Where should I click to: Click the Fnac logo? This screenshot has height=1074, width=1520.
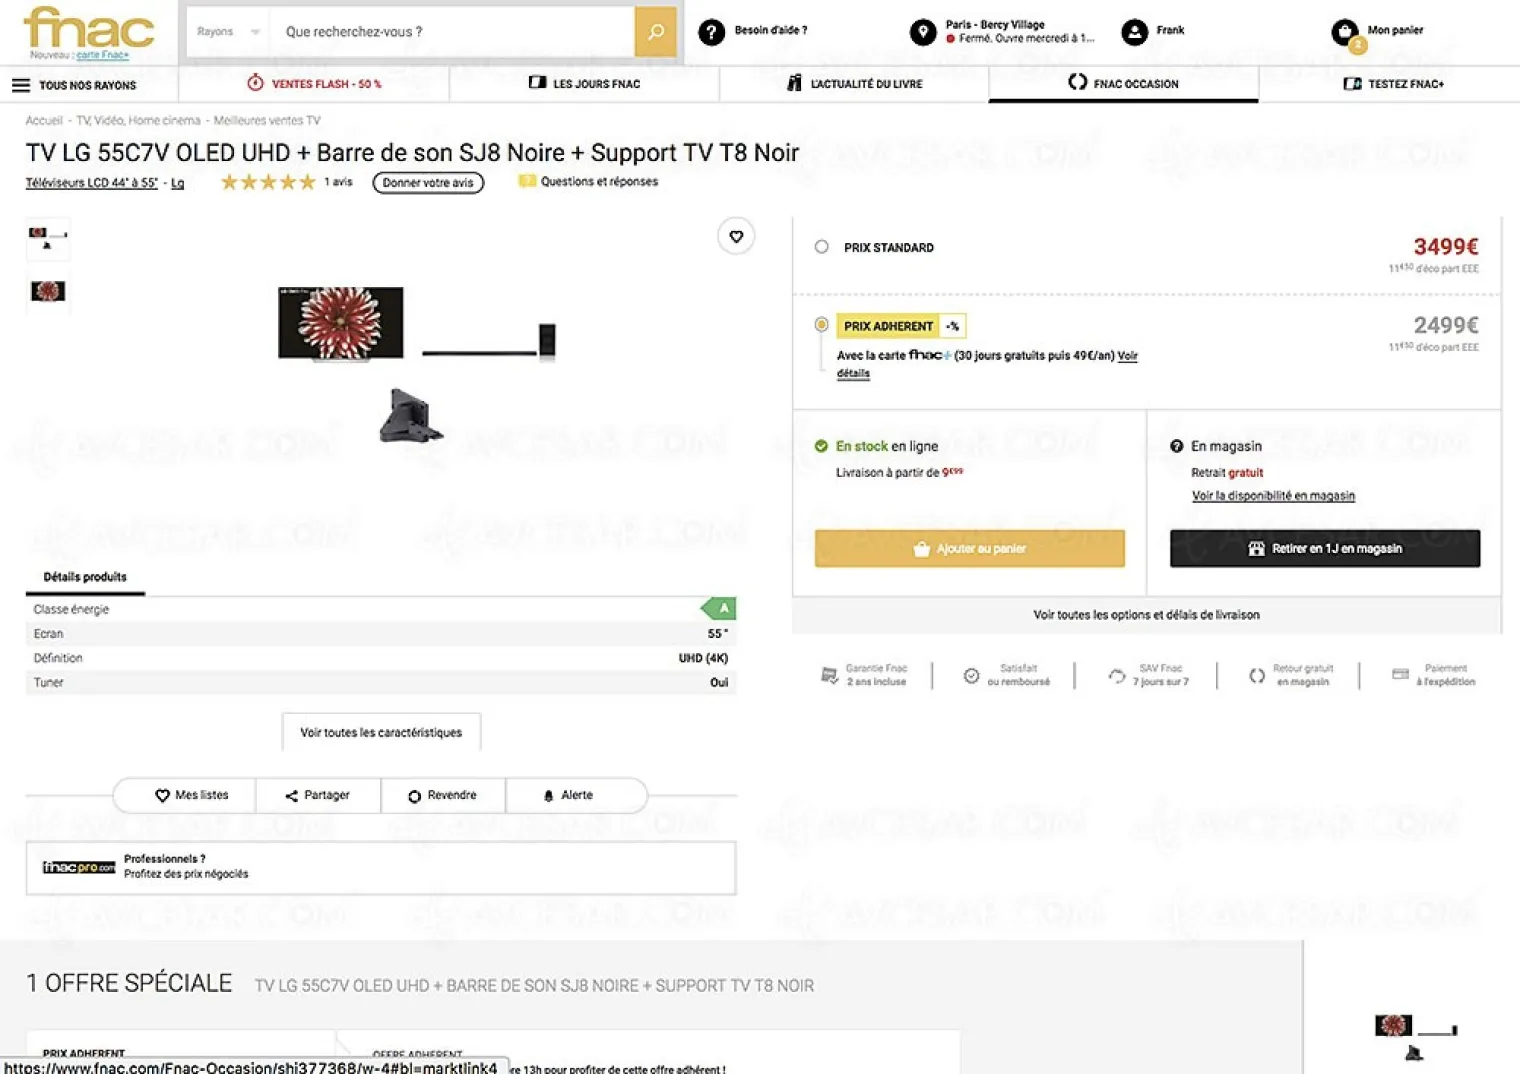click(89, 28)
